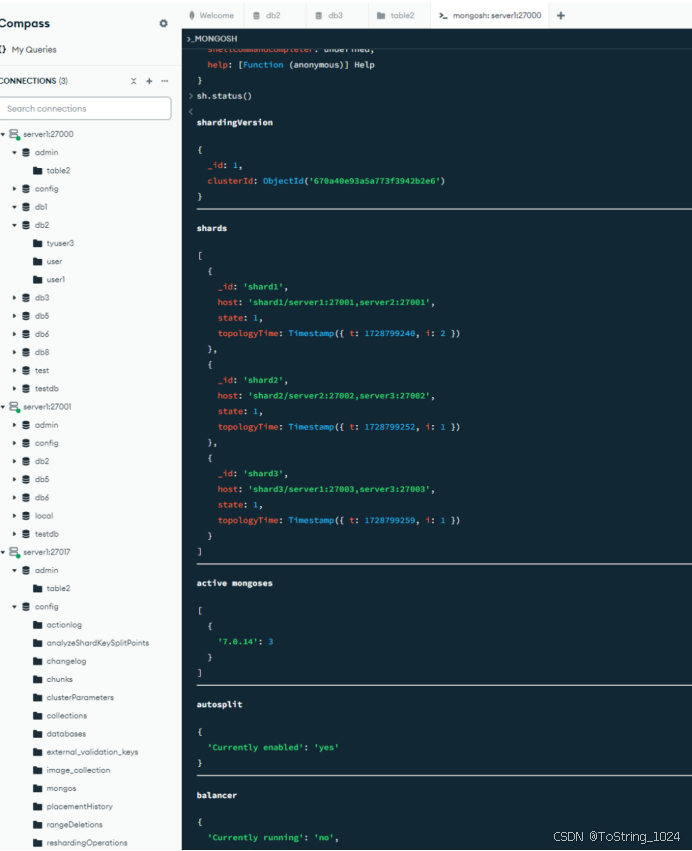
Task: Select the tyuser3 collection under db2
Action: [x=60, y=242]
